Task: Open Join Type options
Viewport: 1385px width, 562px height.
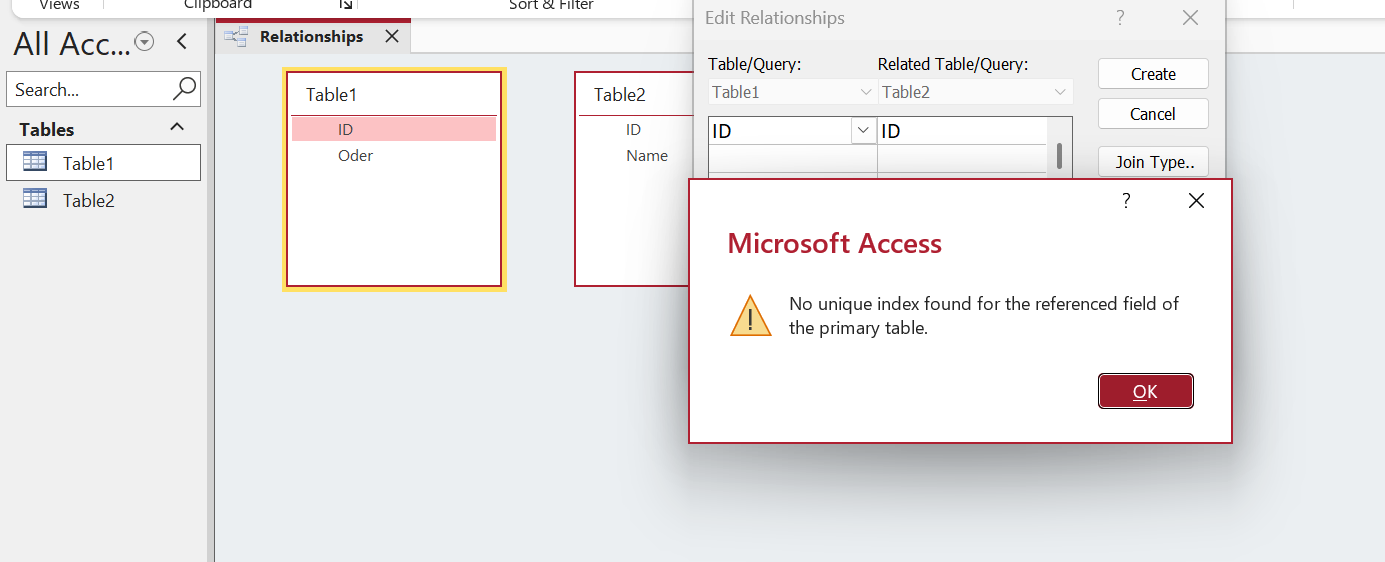Action: 1153,162
